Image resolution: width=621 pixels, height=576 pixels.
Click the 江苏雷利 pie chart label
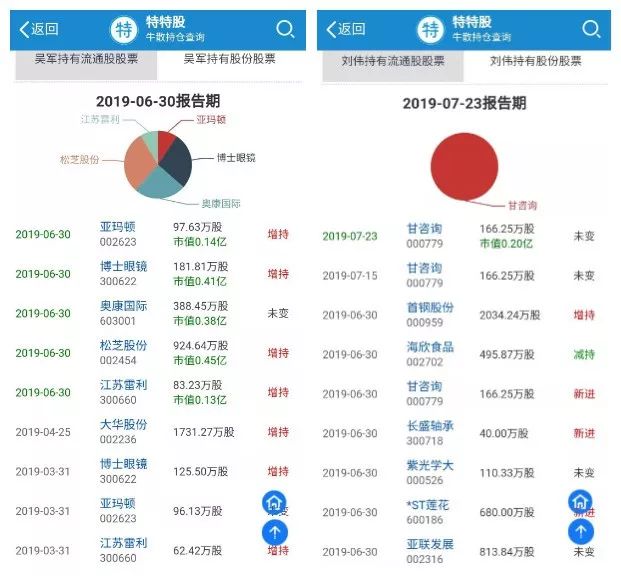tap(100, 119)
